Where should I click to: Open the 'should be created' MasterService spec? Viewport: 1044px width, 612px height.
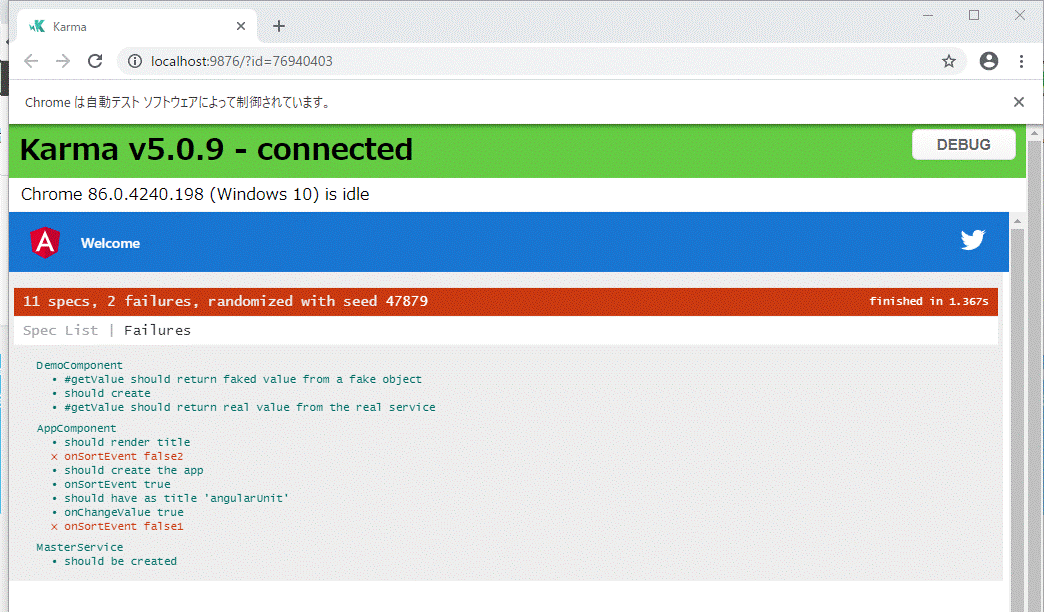120,561
